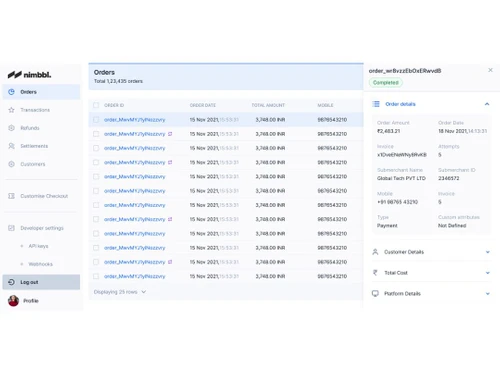Open API keys under Developer settings
Screen dimensions: 500x375
[38, 246]
